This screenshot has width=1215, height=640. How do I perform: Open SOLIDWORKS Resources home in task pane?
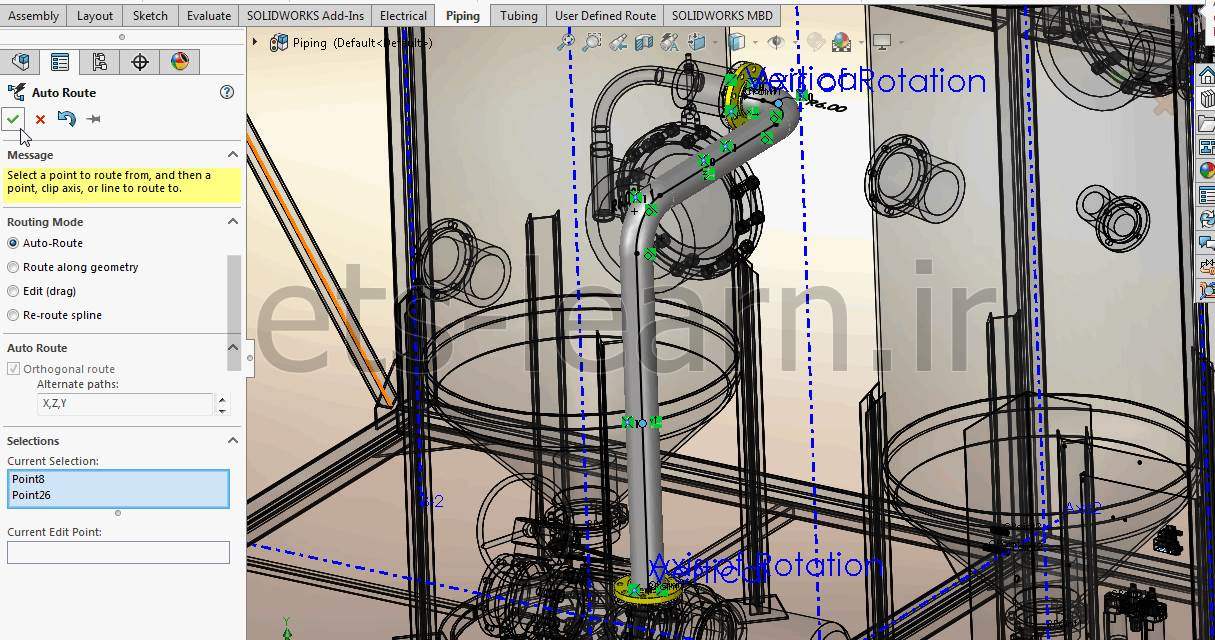point(1206,77)
